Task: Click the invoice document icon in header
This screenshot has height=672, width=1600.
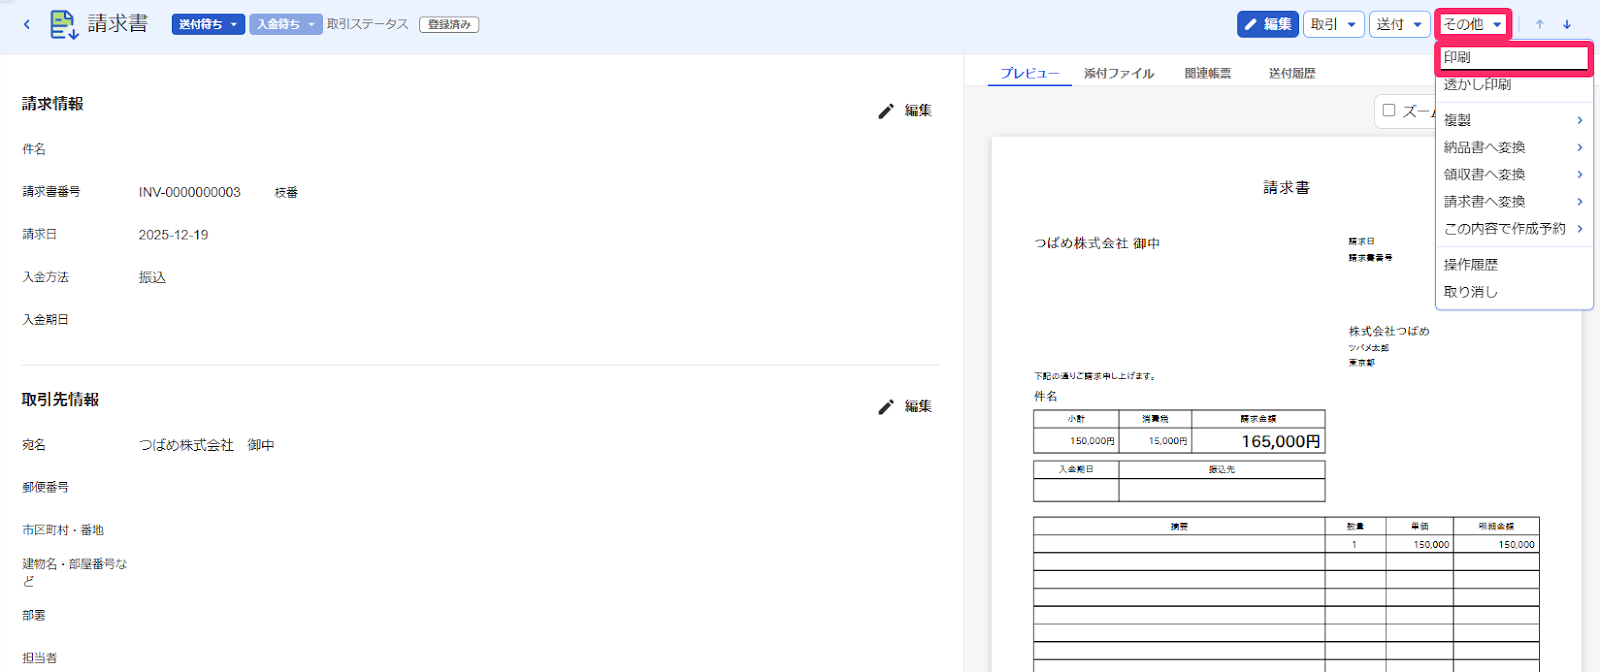Action: point(64,24)
